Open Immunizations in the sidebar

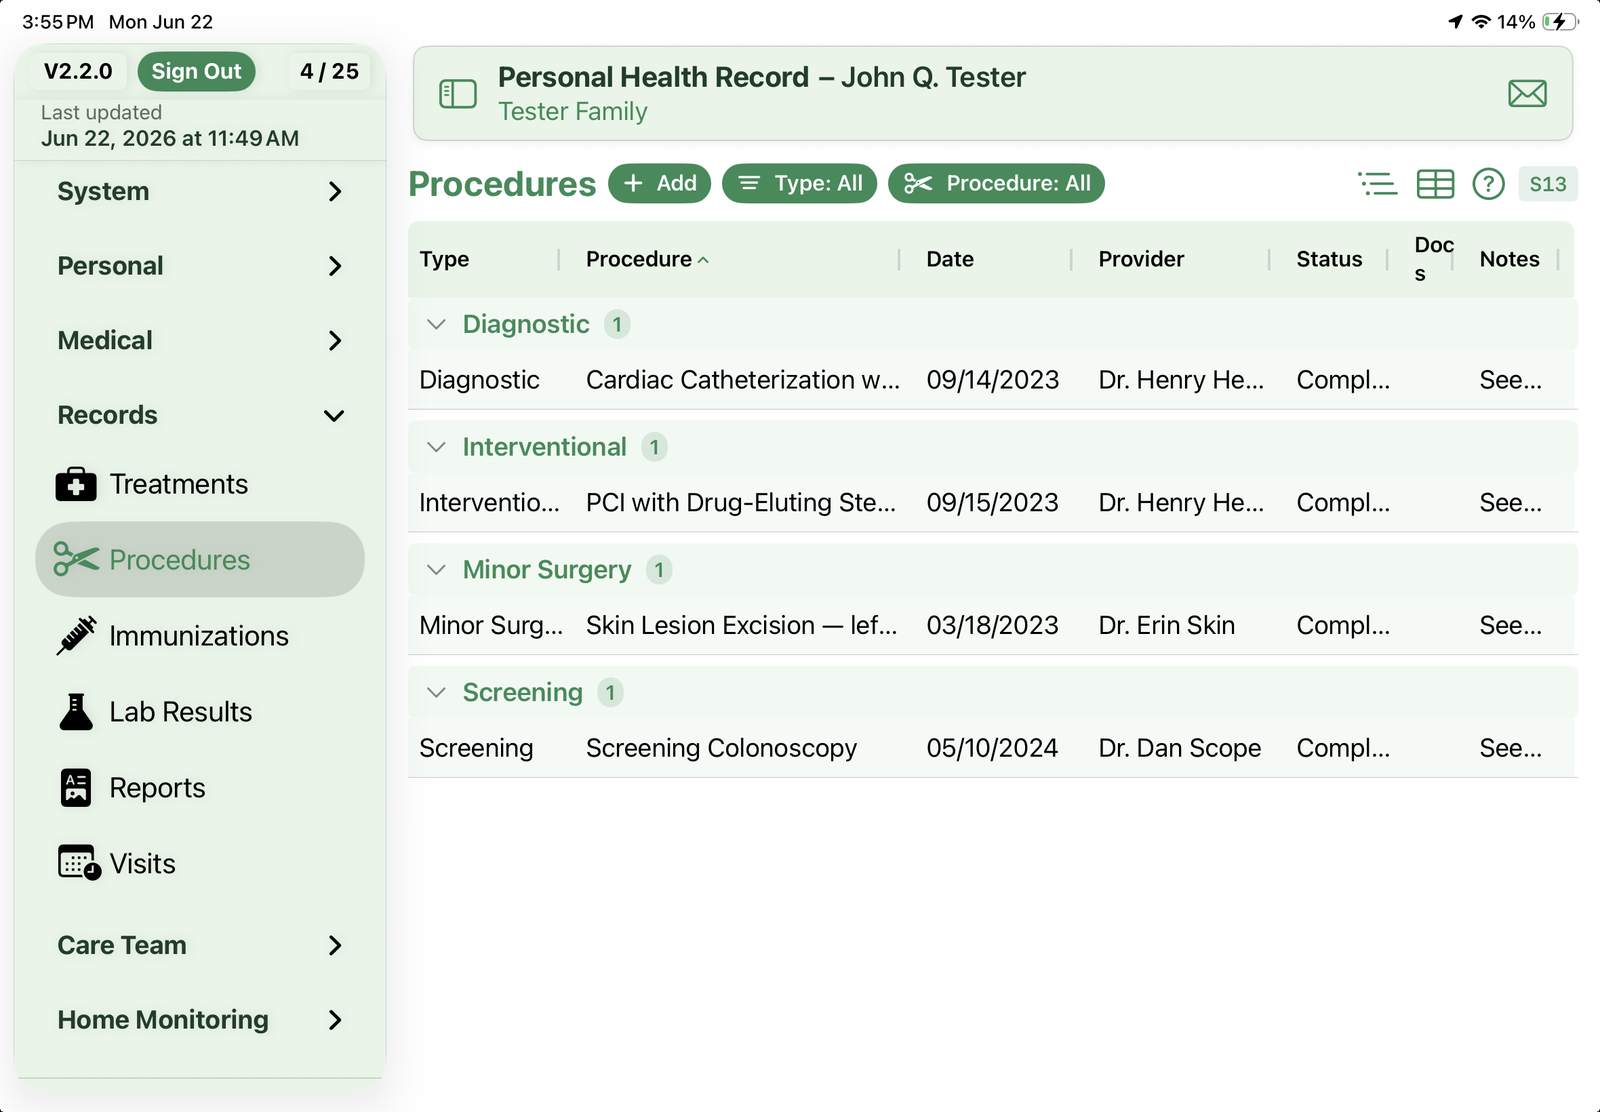point(200,636)
